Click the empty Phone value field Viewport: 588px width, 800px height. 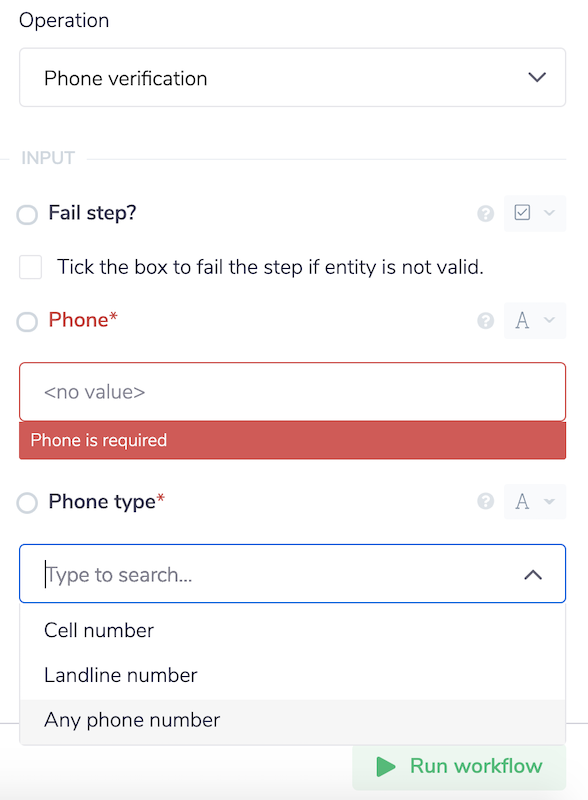tap(292, 392)
